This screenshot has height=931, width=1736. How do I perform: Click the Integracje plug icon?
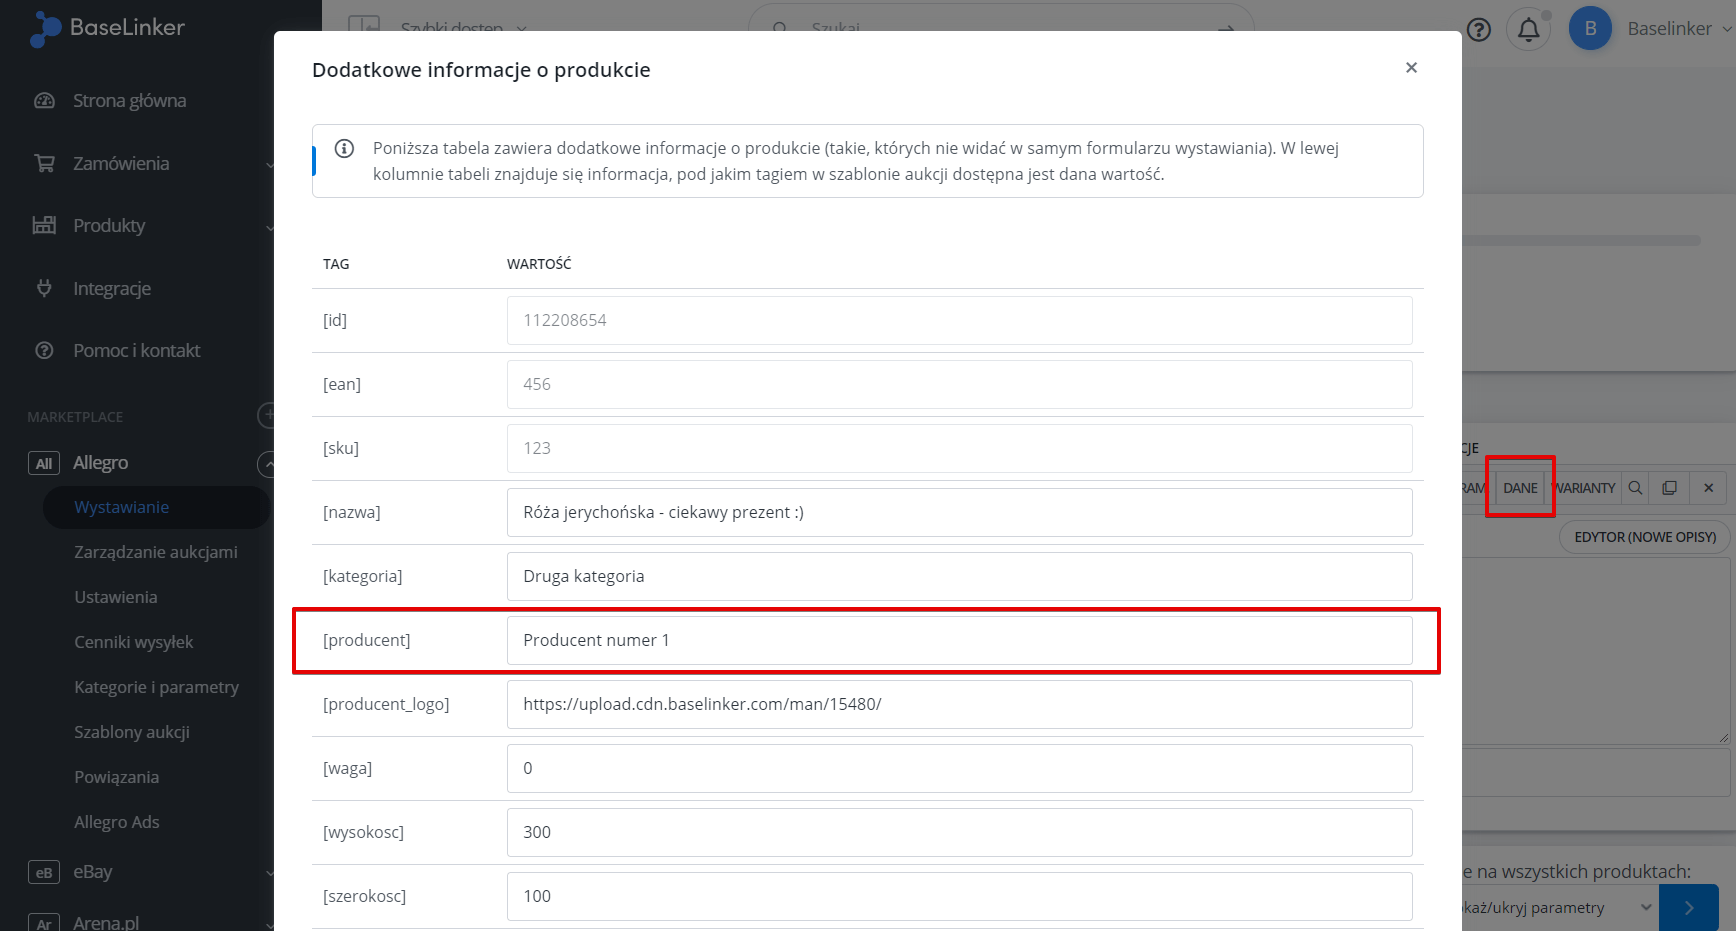44,288
